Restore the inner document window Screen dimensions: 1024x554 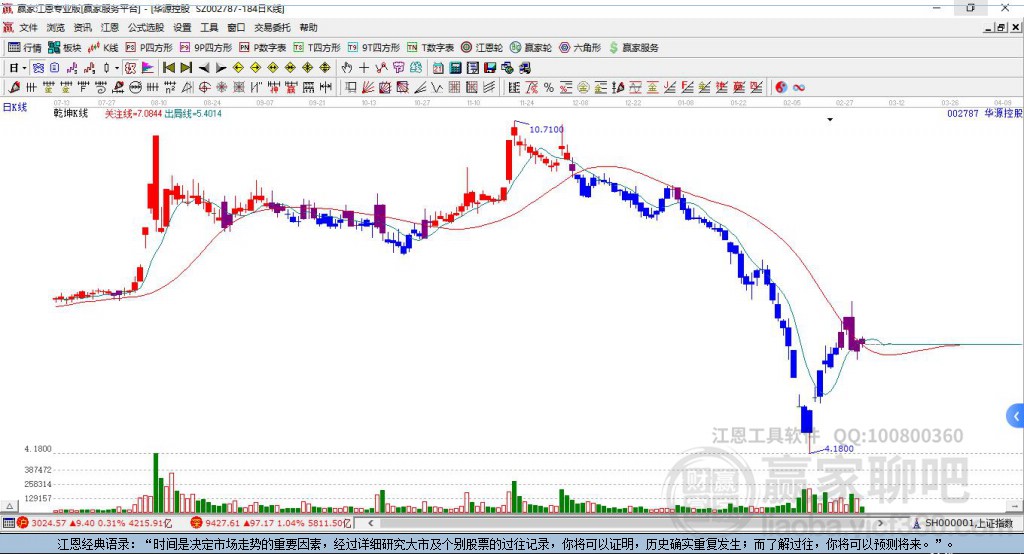pos(1001,27)
